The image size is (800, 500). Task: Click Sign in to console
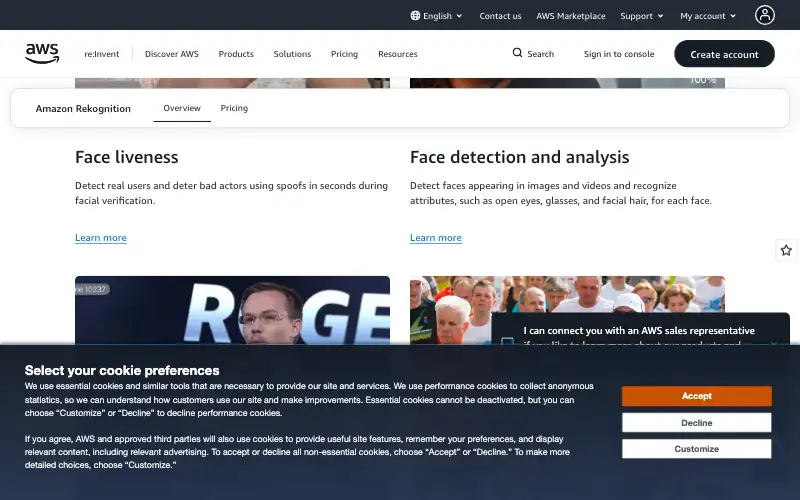[x=618, y=54]
